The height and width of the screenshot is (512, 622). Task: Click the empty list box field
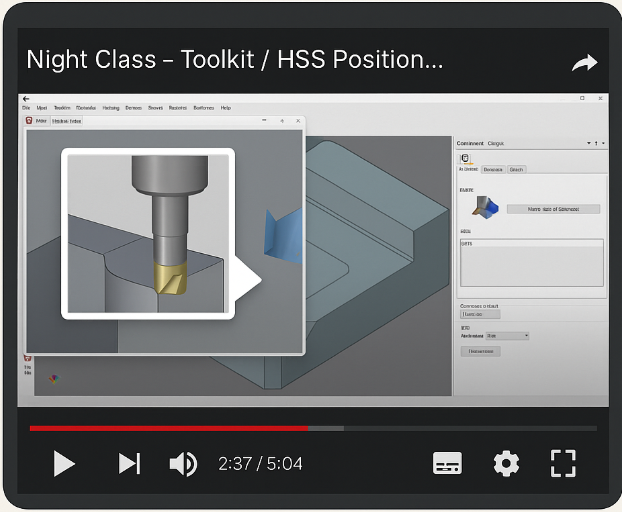coord(532,263)
